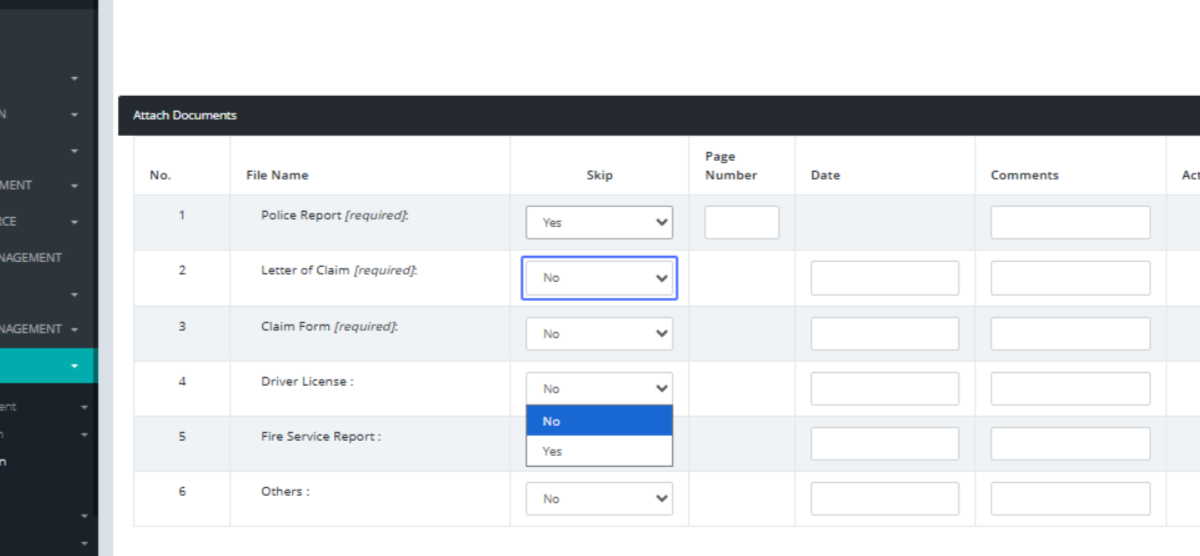The image size is (1200, 556).
Task: Click Comments field for Police Report
Action: coord(1070,223)
